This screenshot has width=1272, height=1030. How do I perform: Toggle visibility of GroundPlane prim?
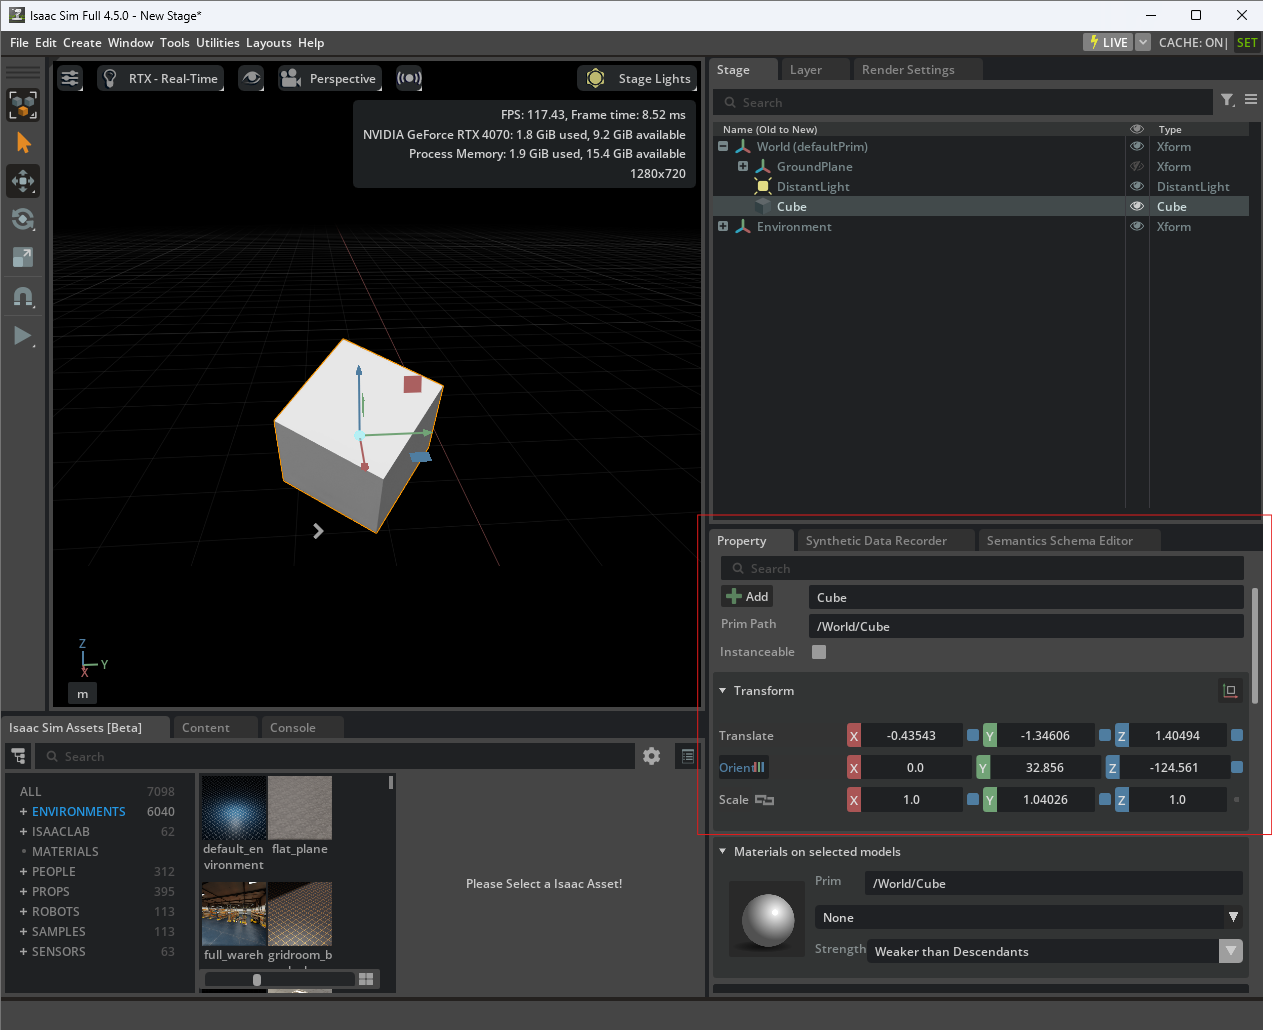[x=1137, y=166]
